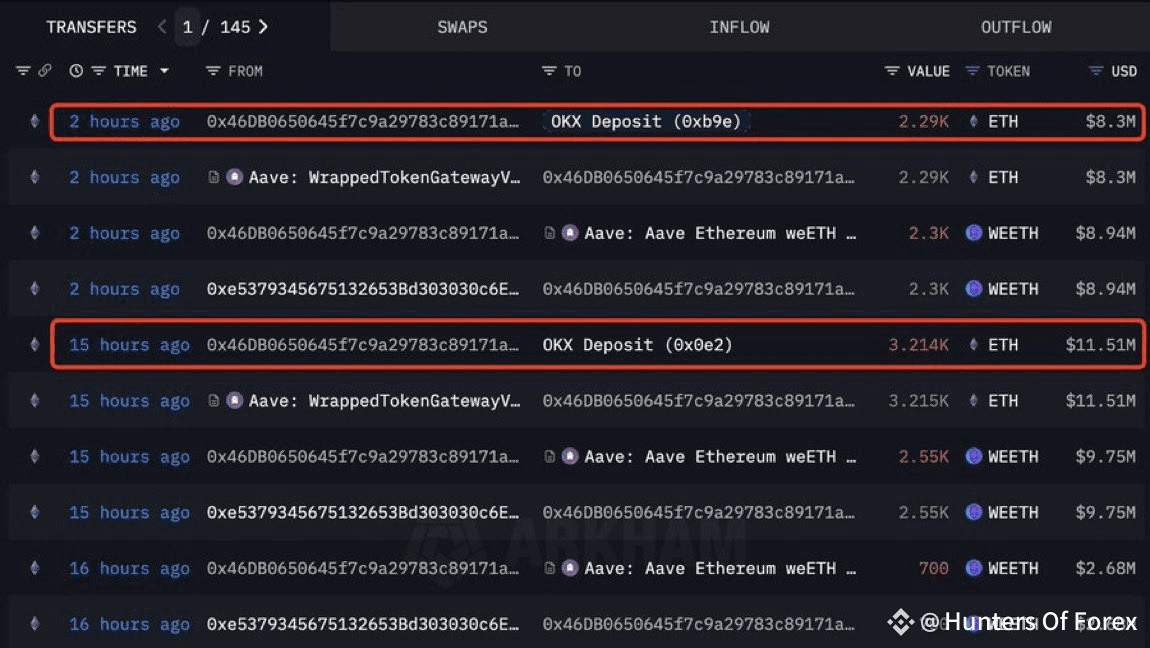Screen dimensions: 1150x648
Task: Click WEETH token icon in 700 row
Action: [x=974, y=568]
